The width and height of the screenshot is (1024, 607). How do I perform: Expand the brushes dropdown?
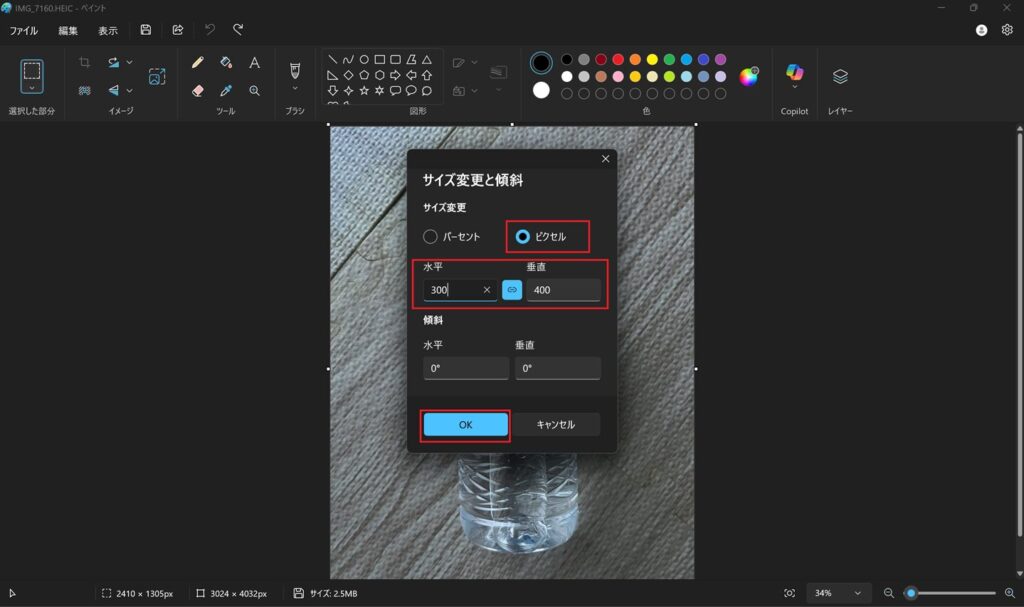(x=295, y=88)
